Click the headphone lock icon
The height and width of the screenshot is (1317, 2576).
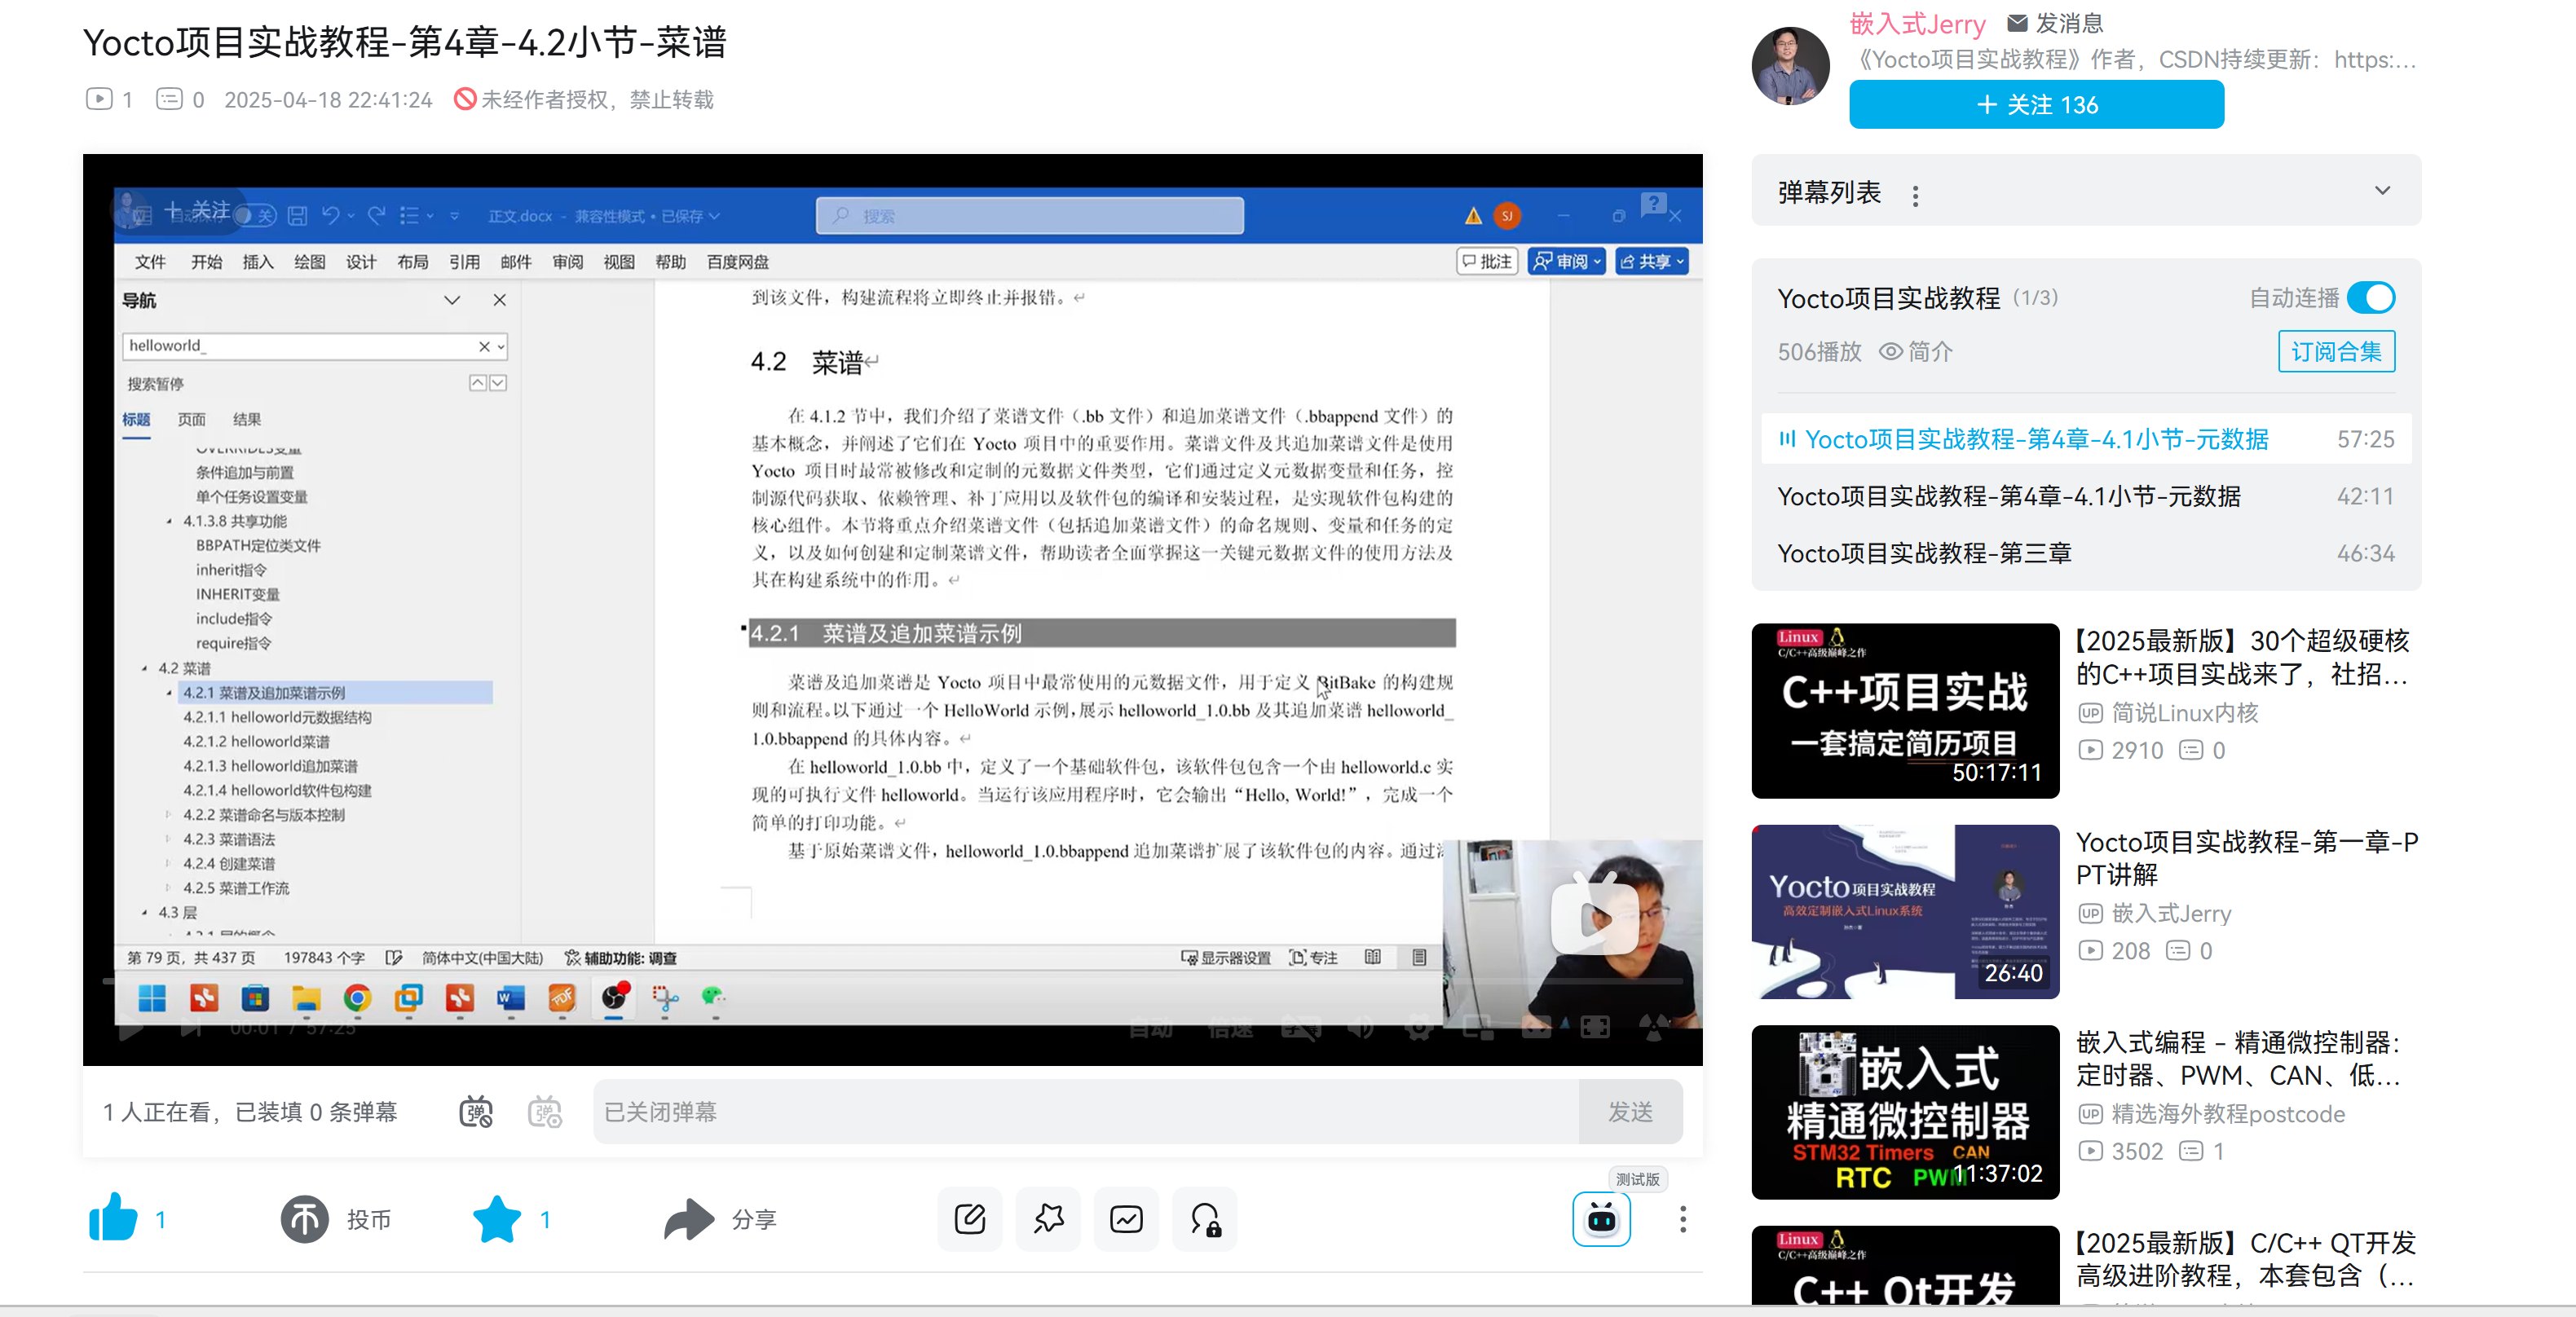point(1205,1219)
